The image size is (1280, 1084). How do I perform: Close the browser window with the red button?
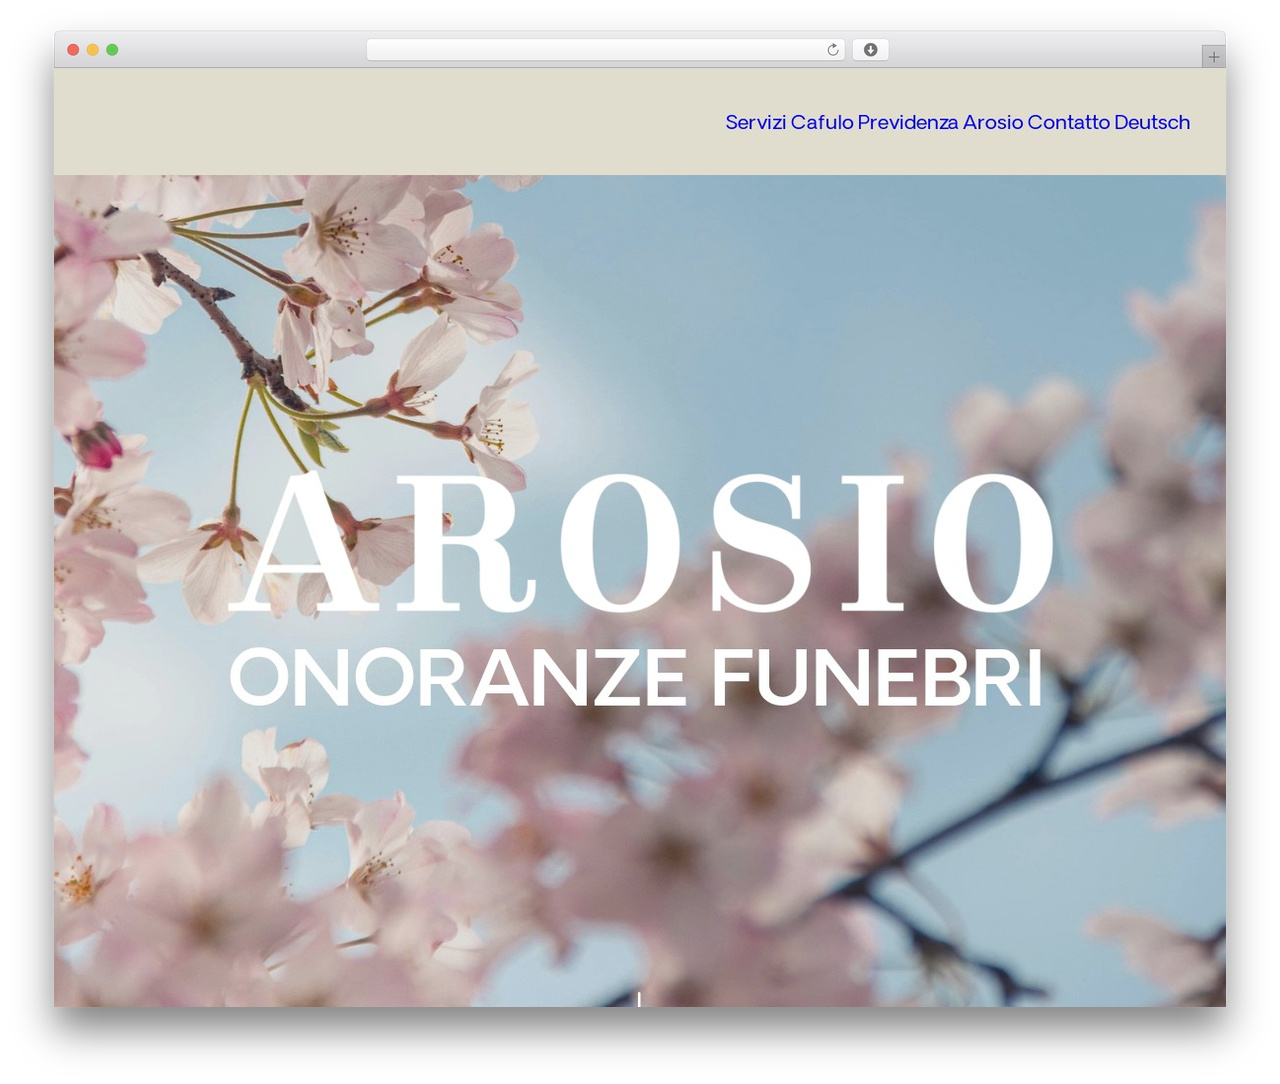coord(73,50)
